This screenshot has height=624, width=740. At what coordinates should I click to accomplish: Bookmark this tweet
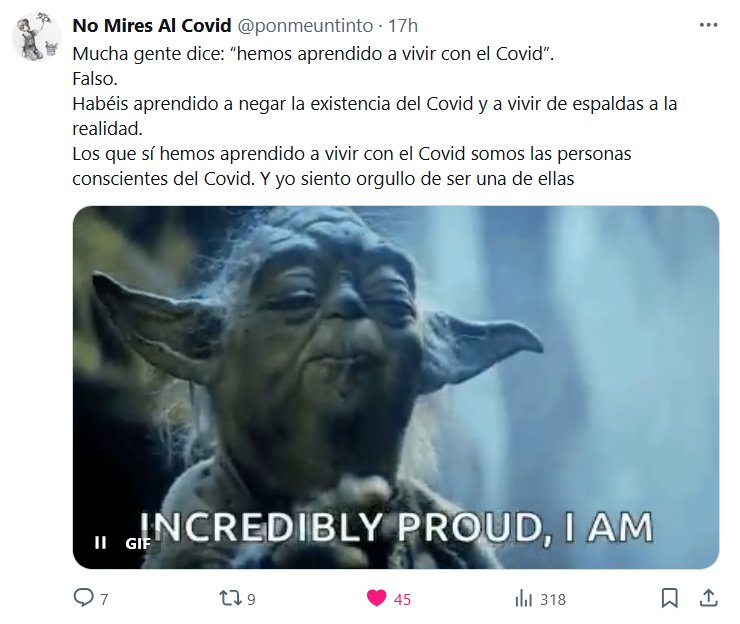(670, 598)
